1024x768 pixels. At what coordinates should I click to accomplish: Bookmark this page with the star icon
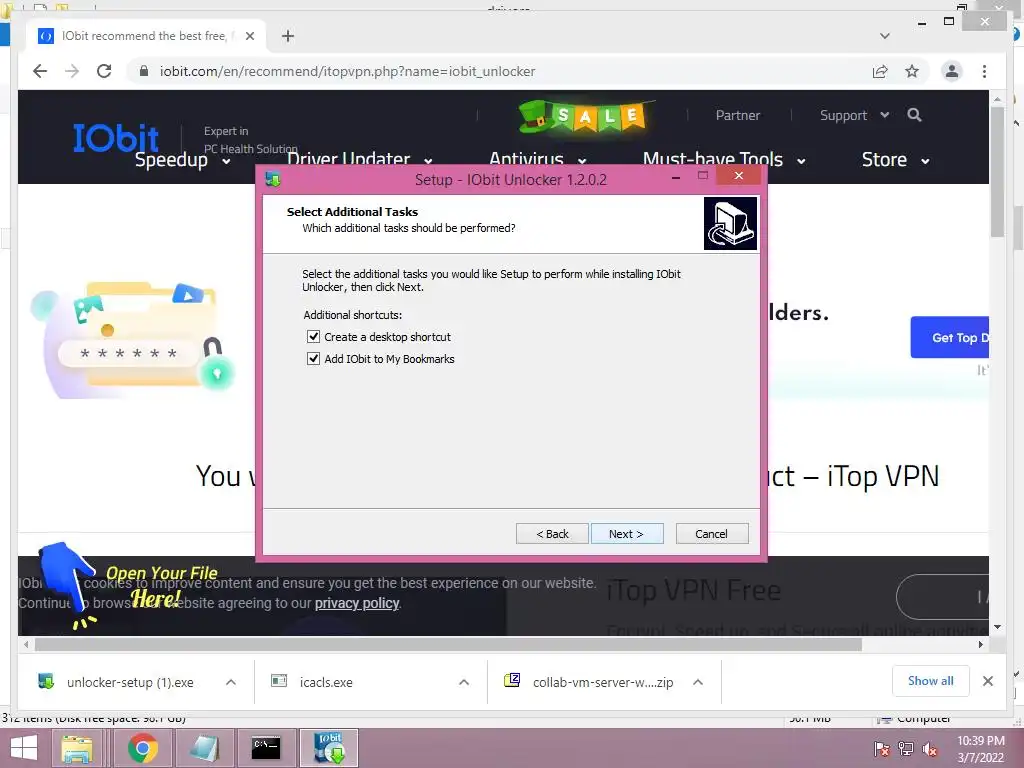pos(912,71)
